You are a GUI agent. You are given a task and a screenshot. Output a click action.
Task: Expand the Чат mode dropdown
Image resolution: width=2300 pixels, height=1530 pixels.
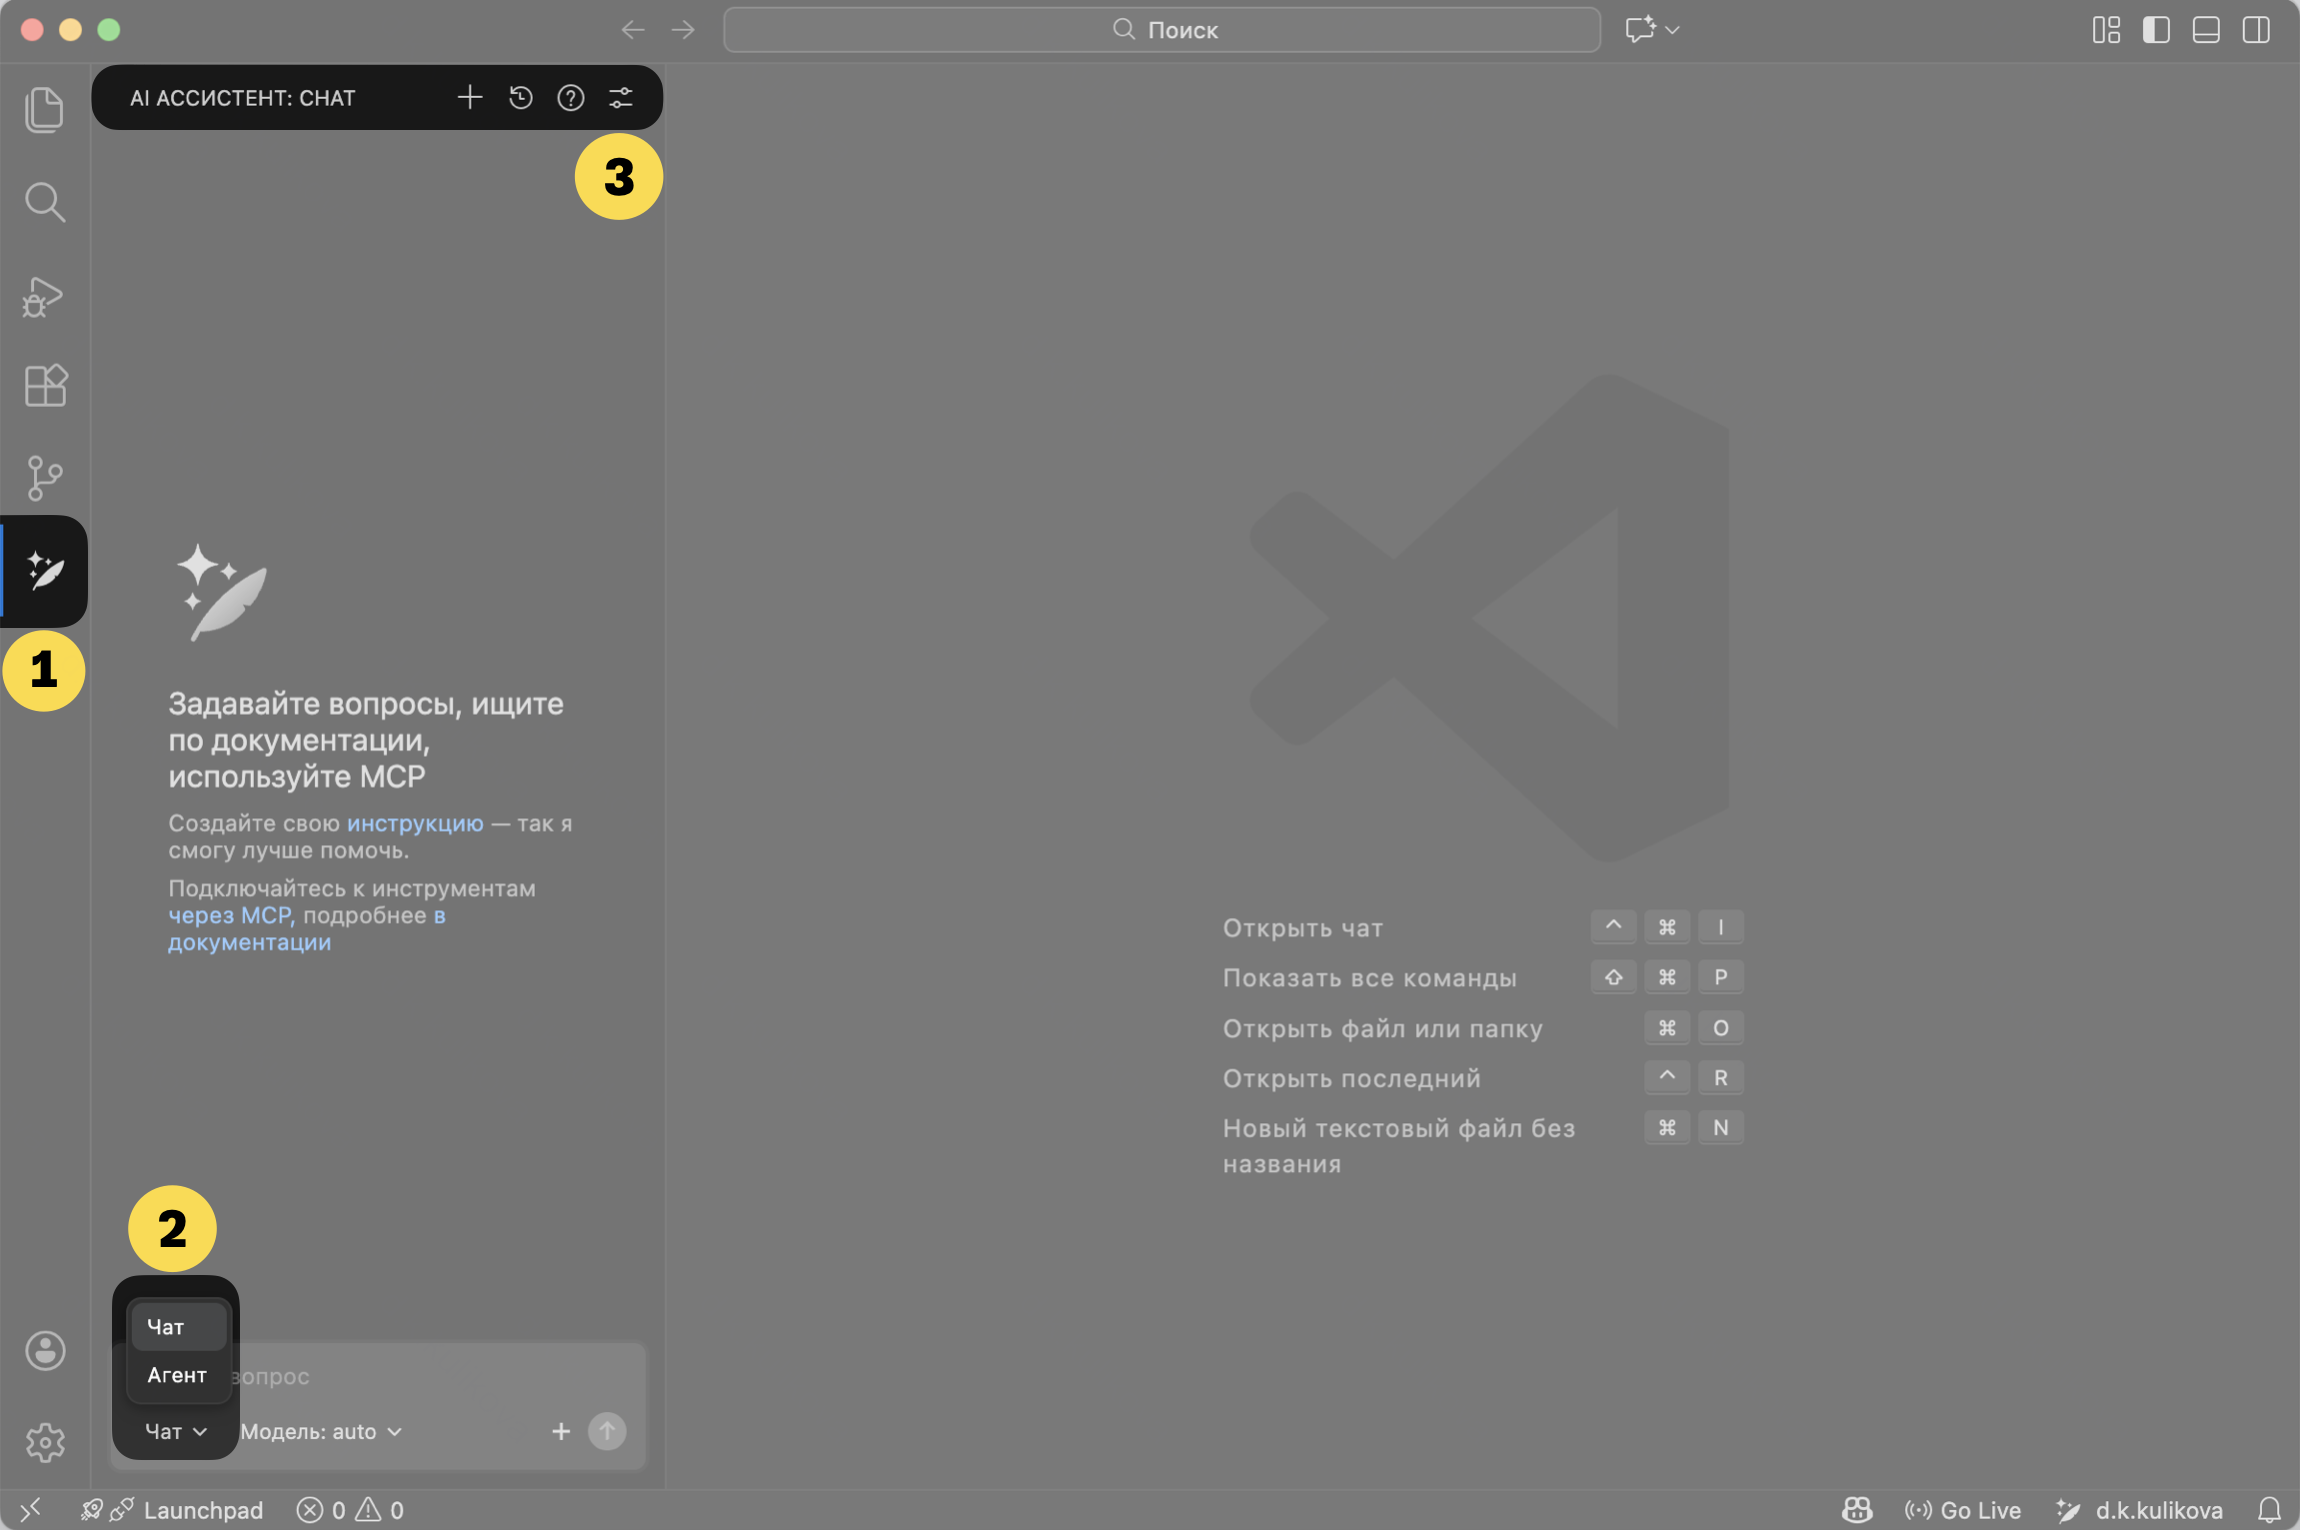pyautogui.click(x=176, y=1432)
